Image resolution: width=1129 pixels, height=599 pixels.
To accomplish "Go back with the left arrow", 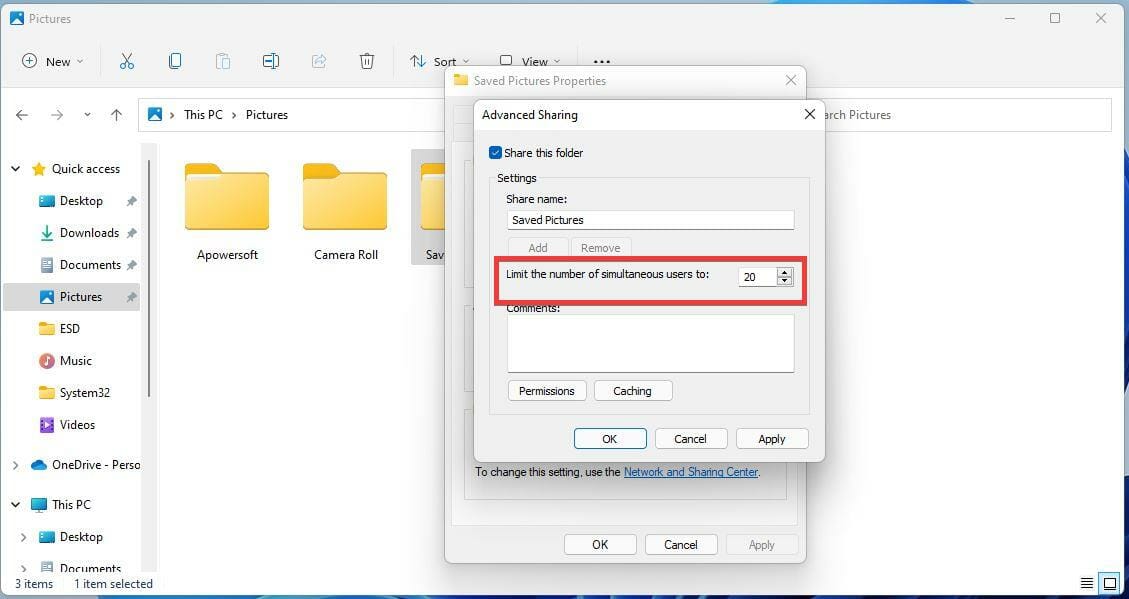I will [22, 114].
